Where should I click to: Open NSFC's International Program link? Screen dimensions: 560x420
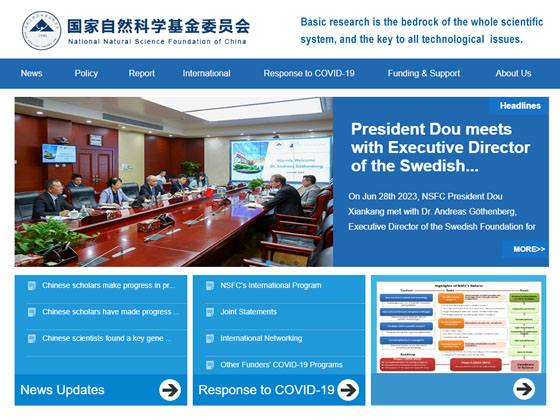coord(271,285)
